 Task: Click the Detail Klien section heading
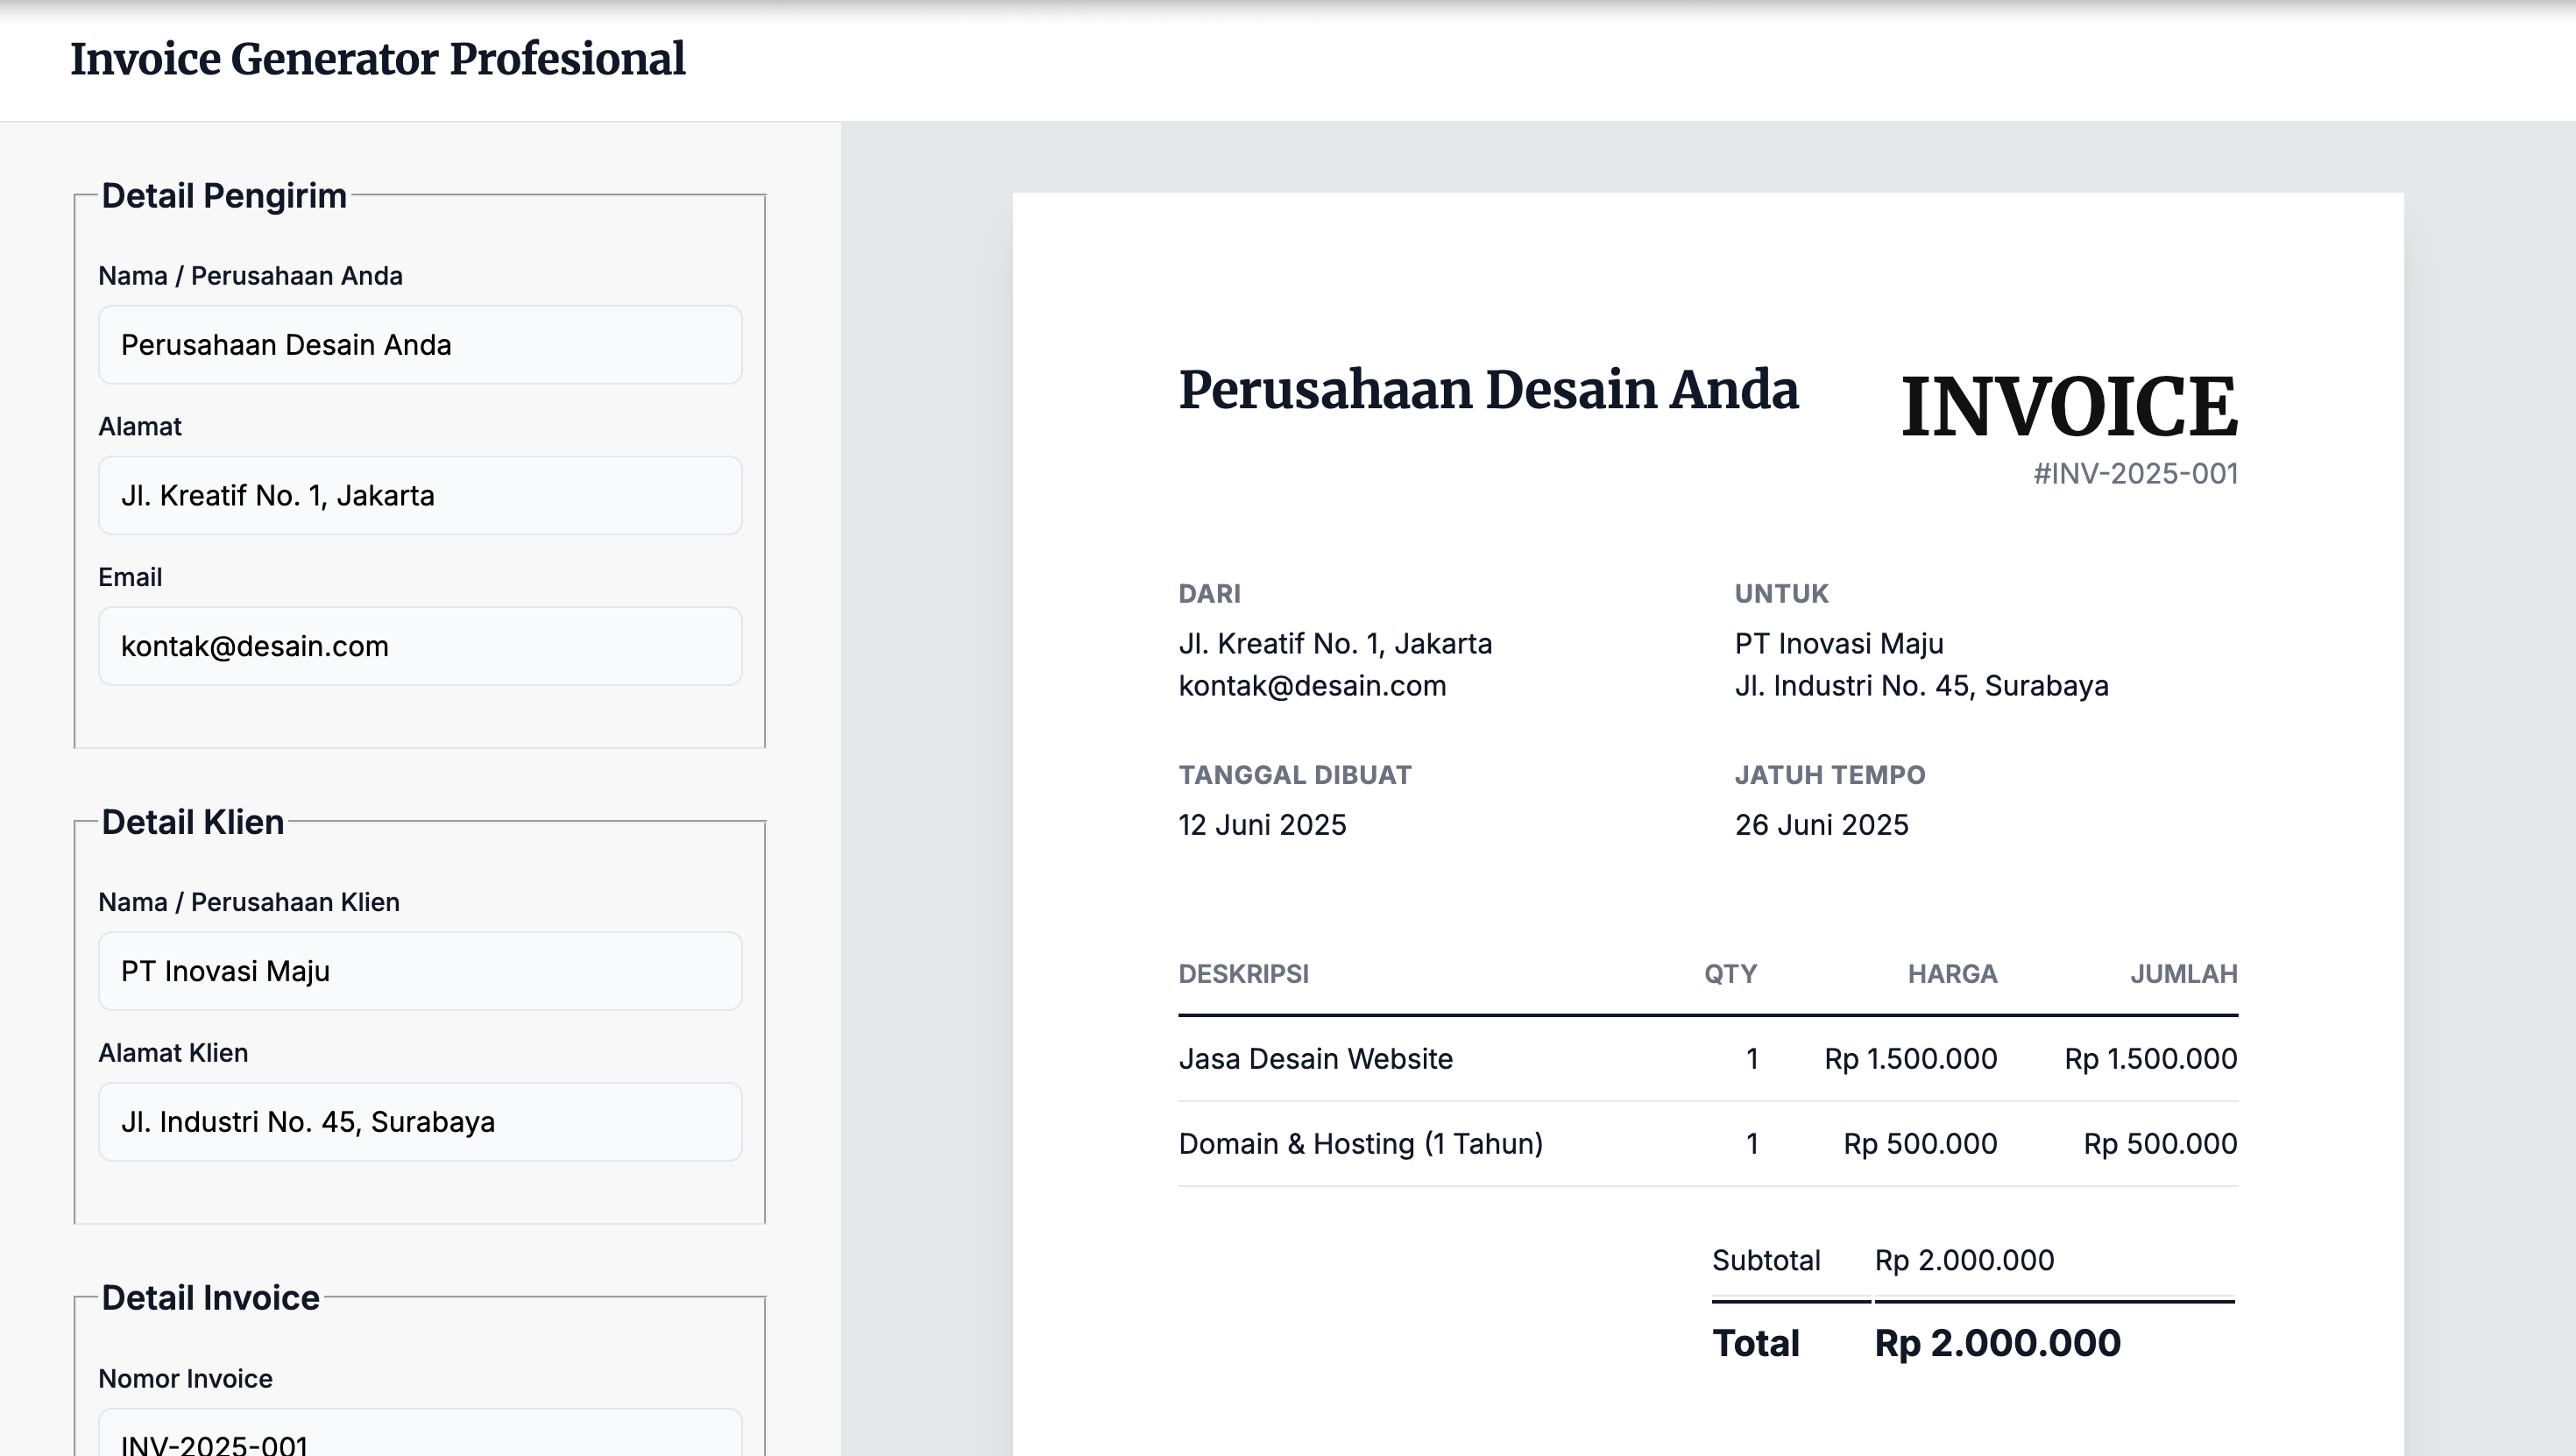(x=193, y=822)
